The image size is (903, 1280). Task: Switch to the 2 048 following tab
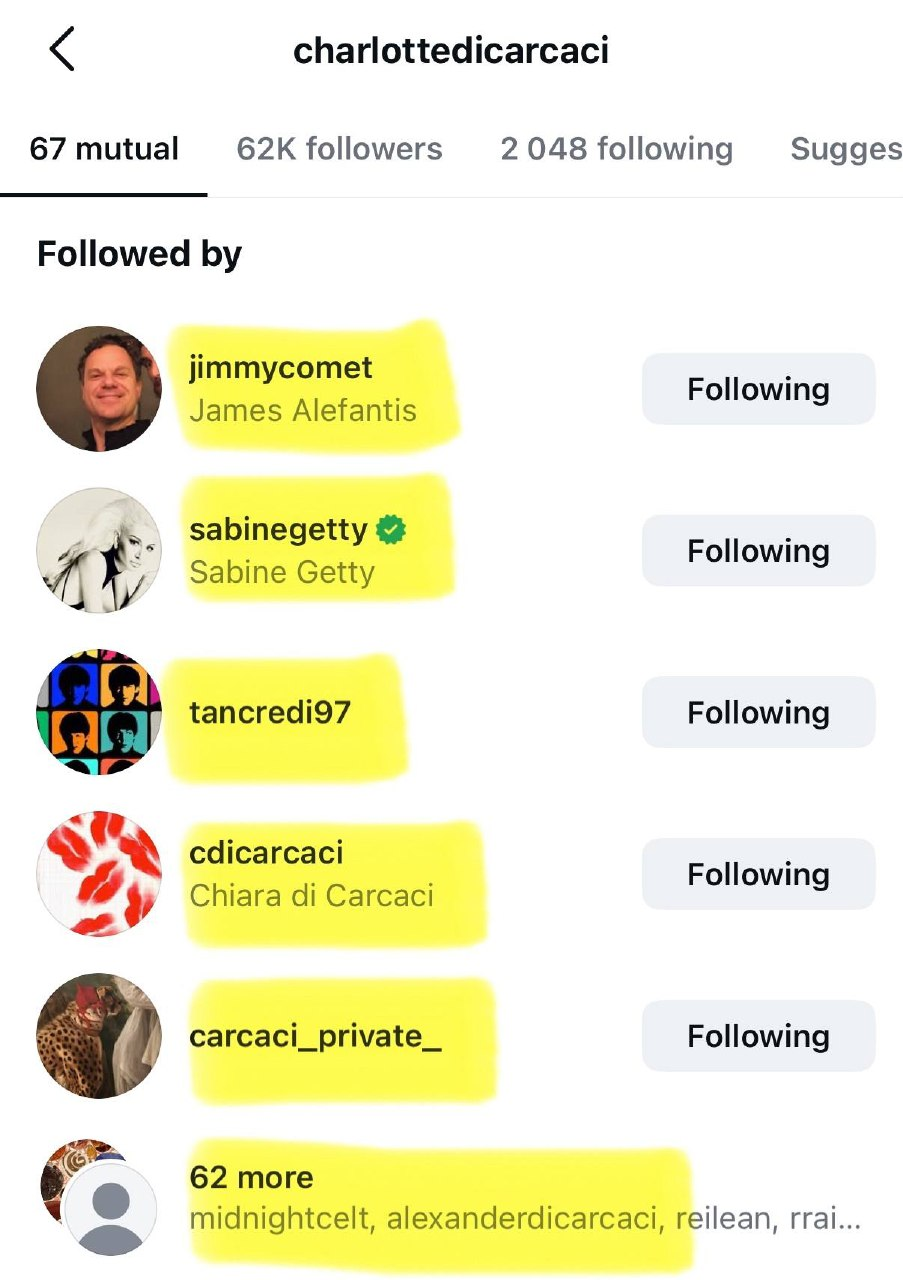coord(616,149)
